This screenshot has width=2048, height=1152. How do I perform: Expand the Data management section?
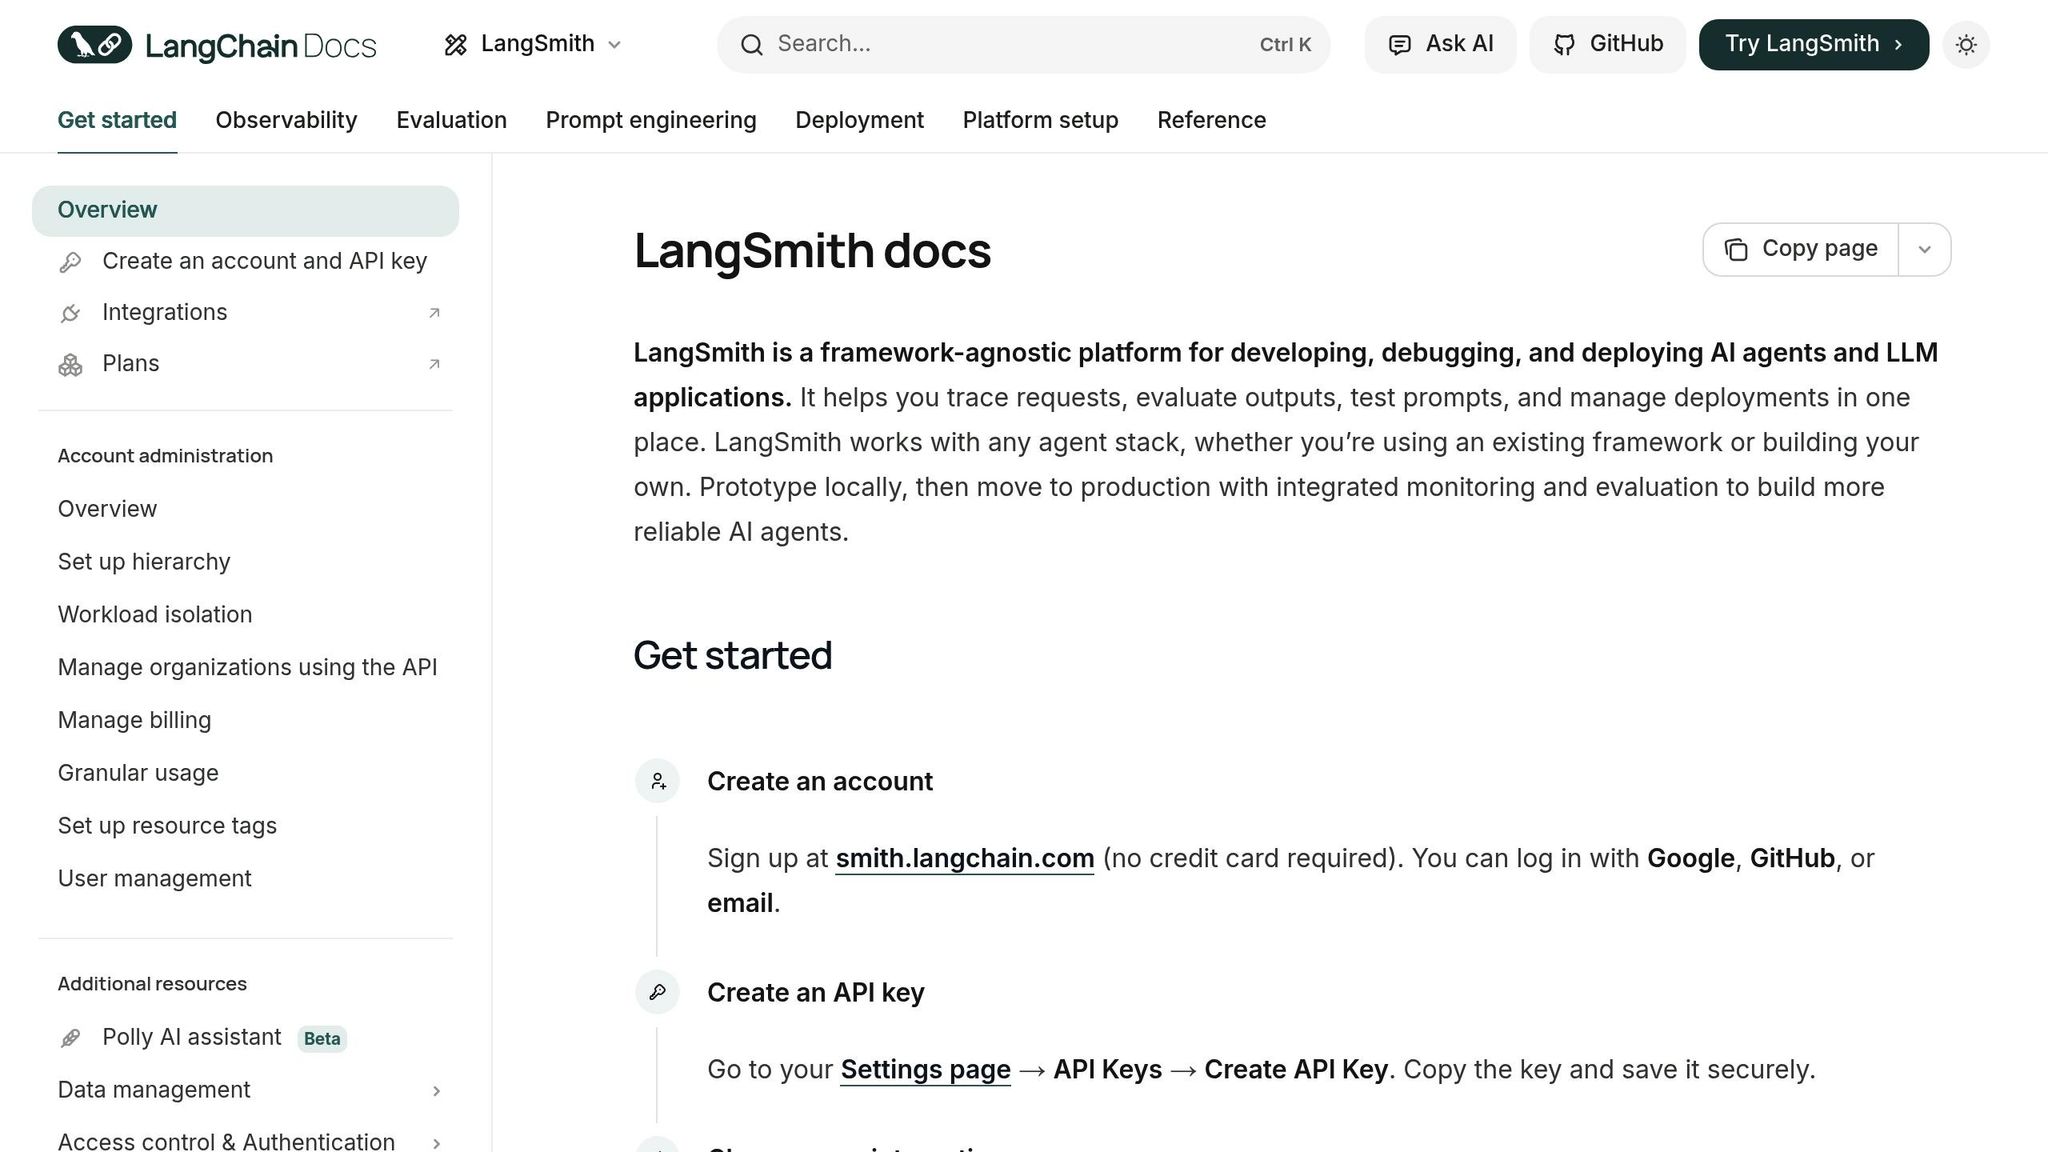click(x=437, y=1091)
